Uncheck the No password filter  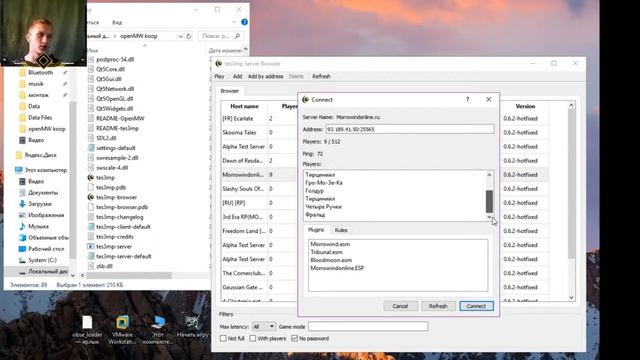coord(295,338)
